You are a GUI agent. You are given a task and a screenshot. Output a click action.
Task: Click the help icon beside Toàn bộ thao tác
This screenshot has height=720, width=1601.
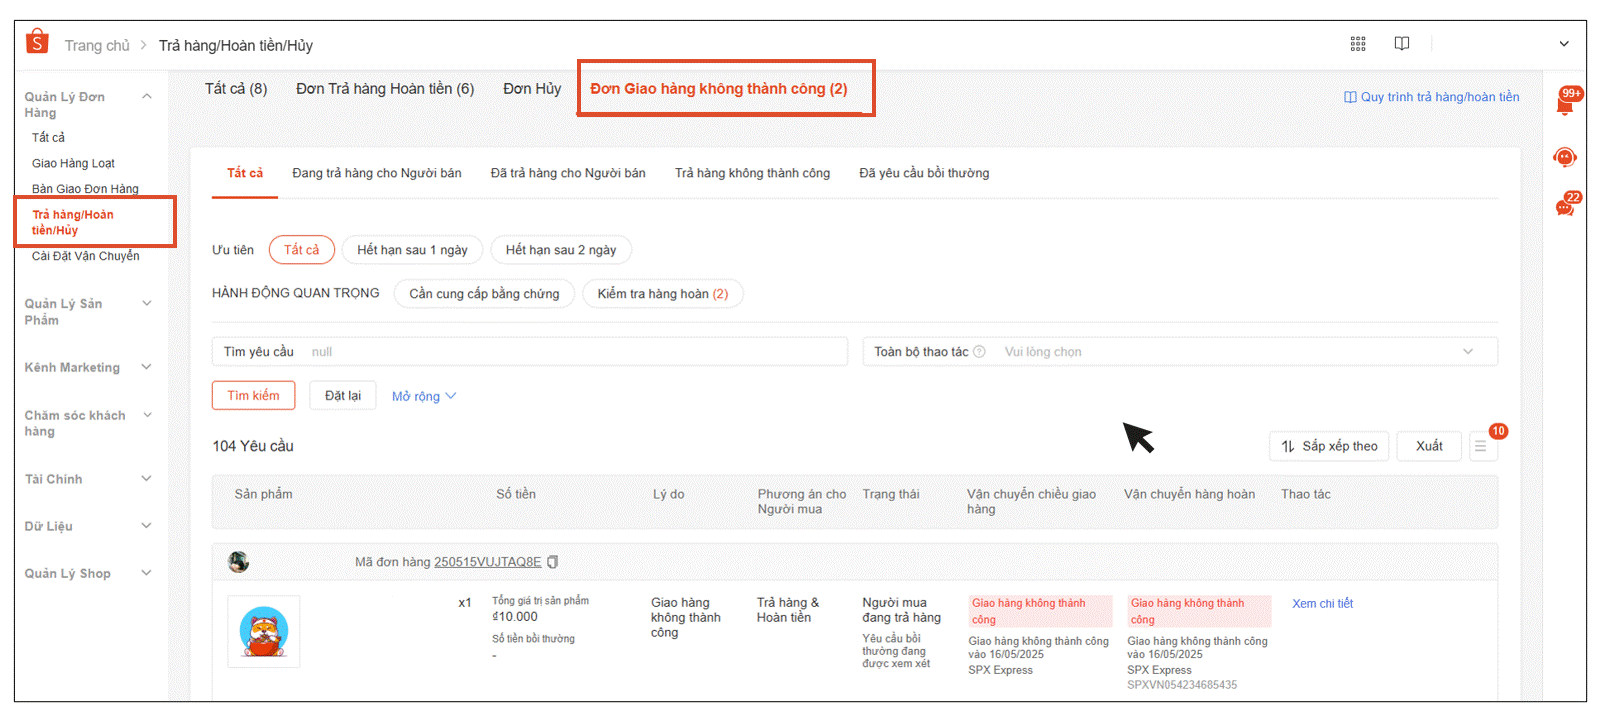coord(979,352)
